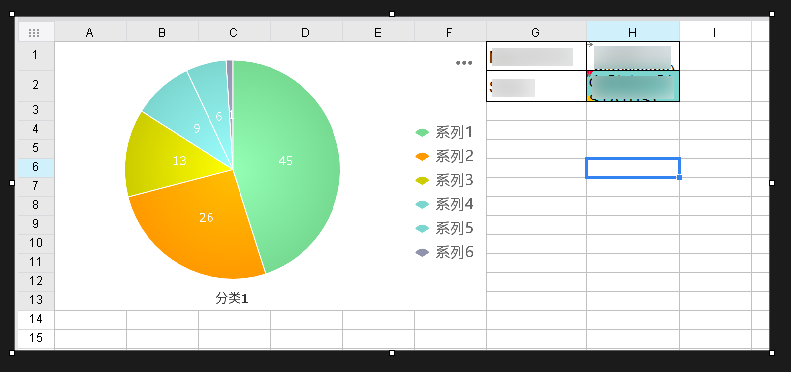Screen dimensions: 791x372
Task: Toggle legend entry 系列6
Action: tap(444, 252)
